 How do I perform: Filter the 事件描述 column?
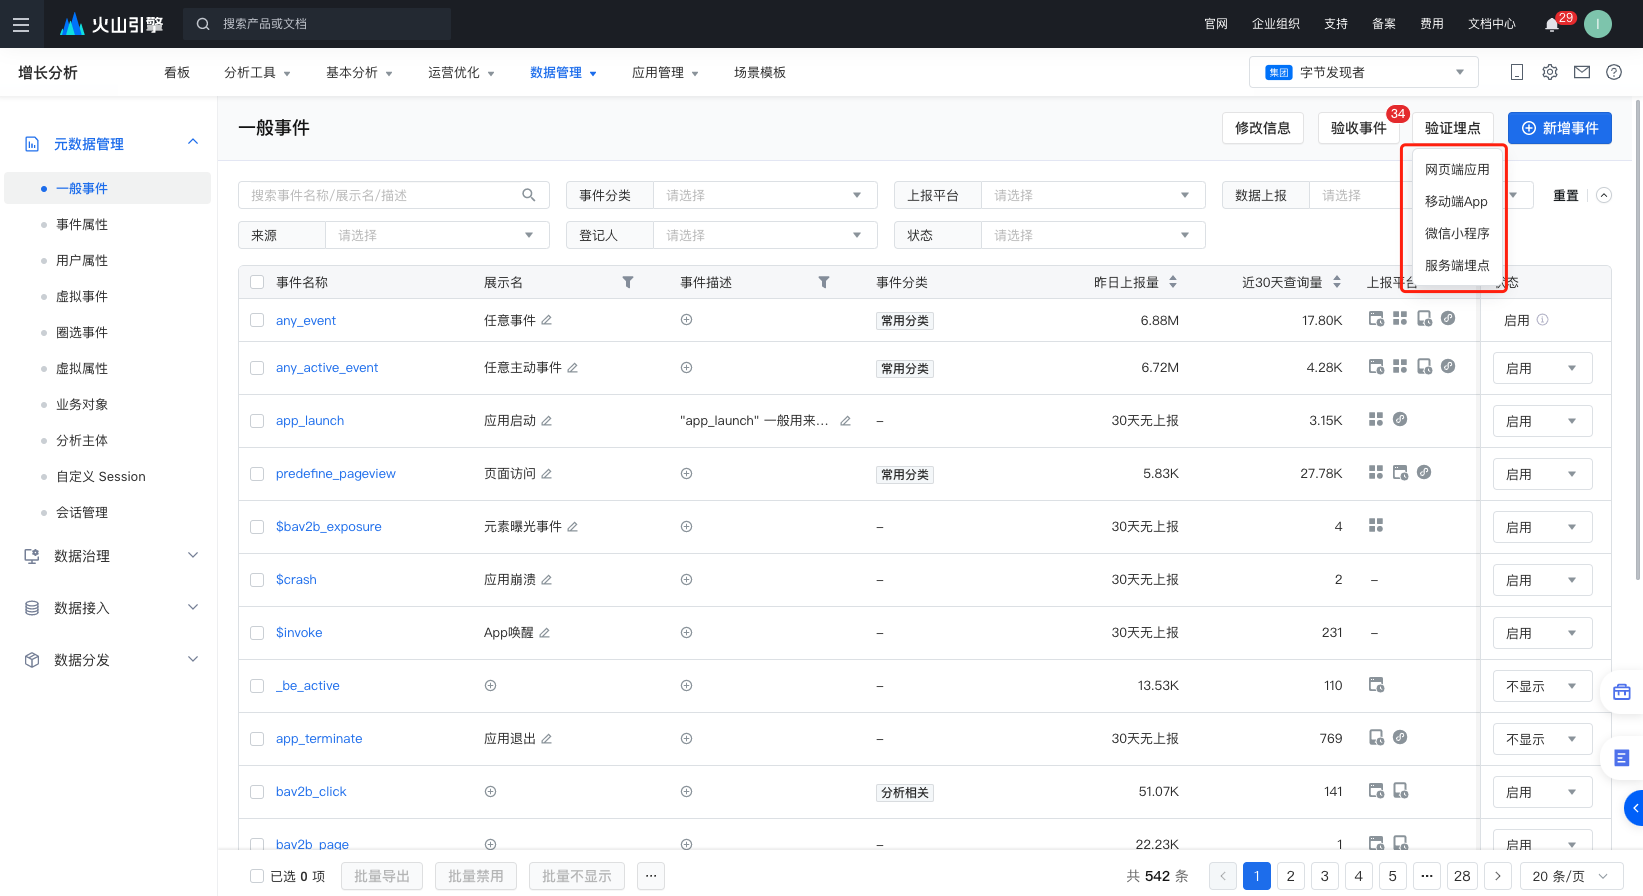coord(824,283)
